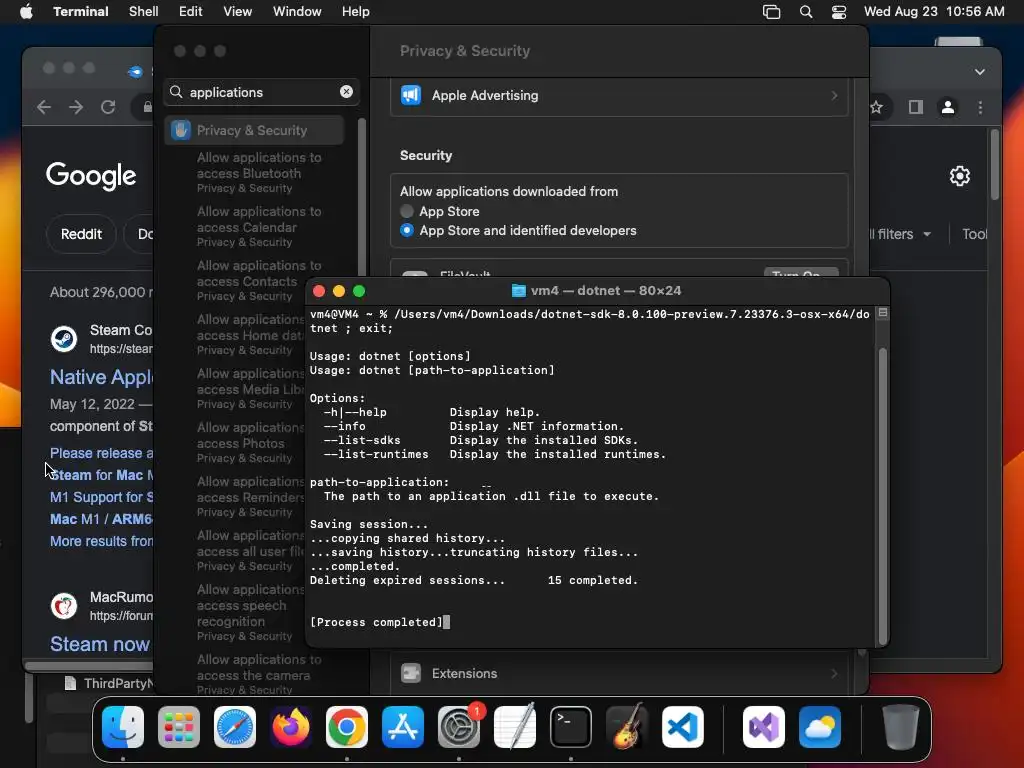The image size is (1024, 768).
Task: Open System Settings dock icon
Action: click(x=458, y=727)
